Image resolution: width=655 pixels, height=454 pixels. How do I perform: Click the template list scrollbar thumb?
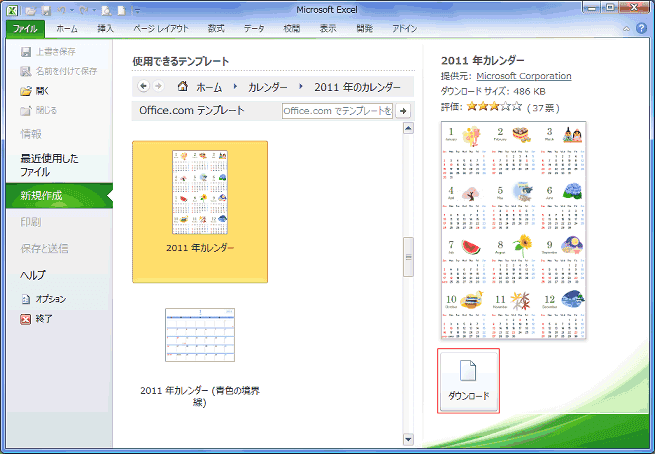tap(409, 257)
